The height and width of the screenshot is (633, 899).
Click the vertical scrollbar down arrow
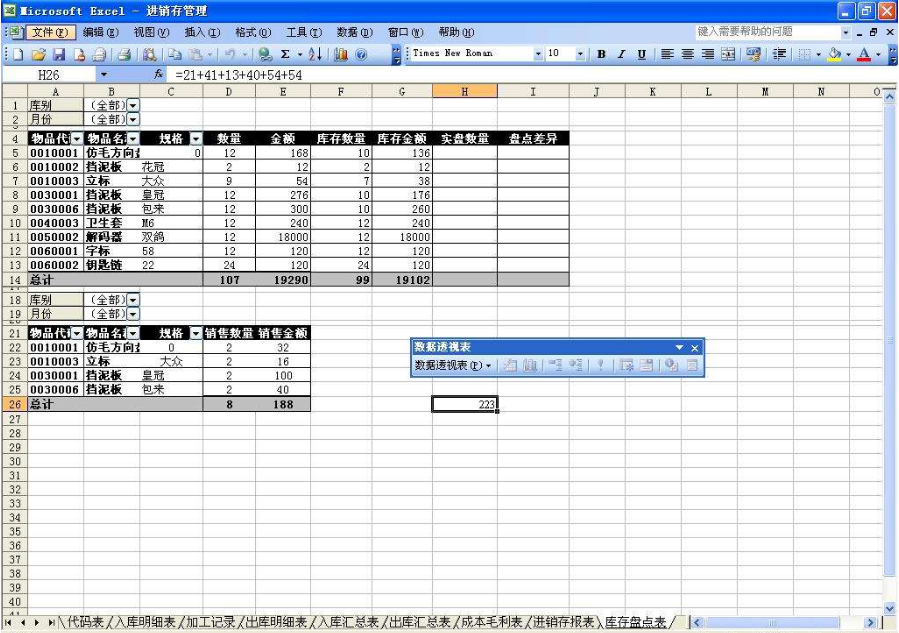[x=889, y=608]
